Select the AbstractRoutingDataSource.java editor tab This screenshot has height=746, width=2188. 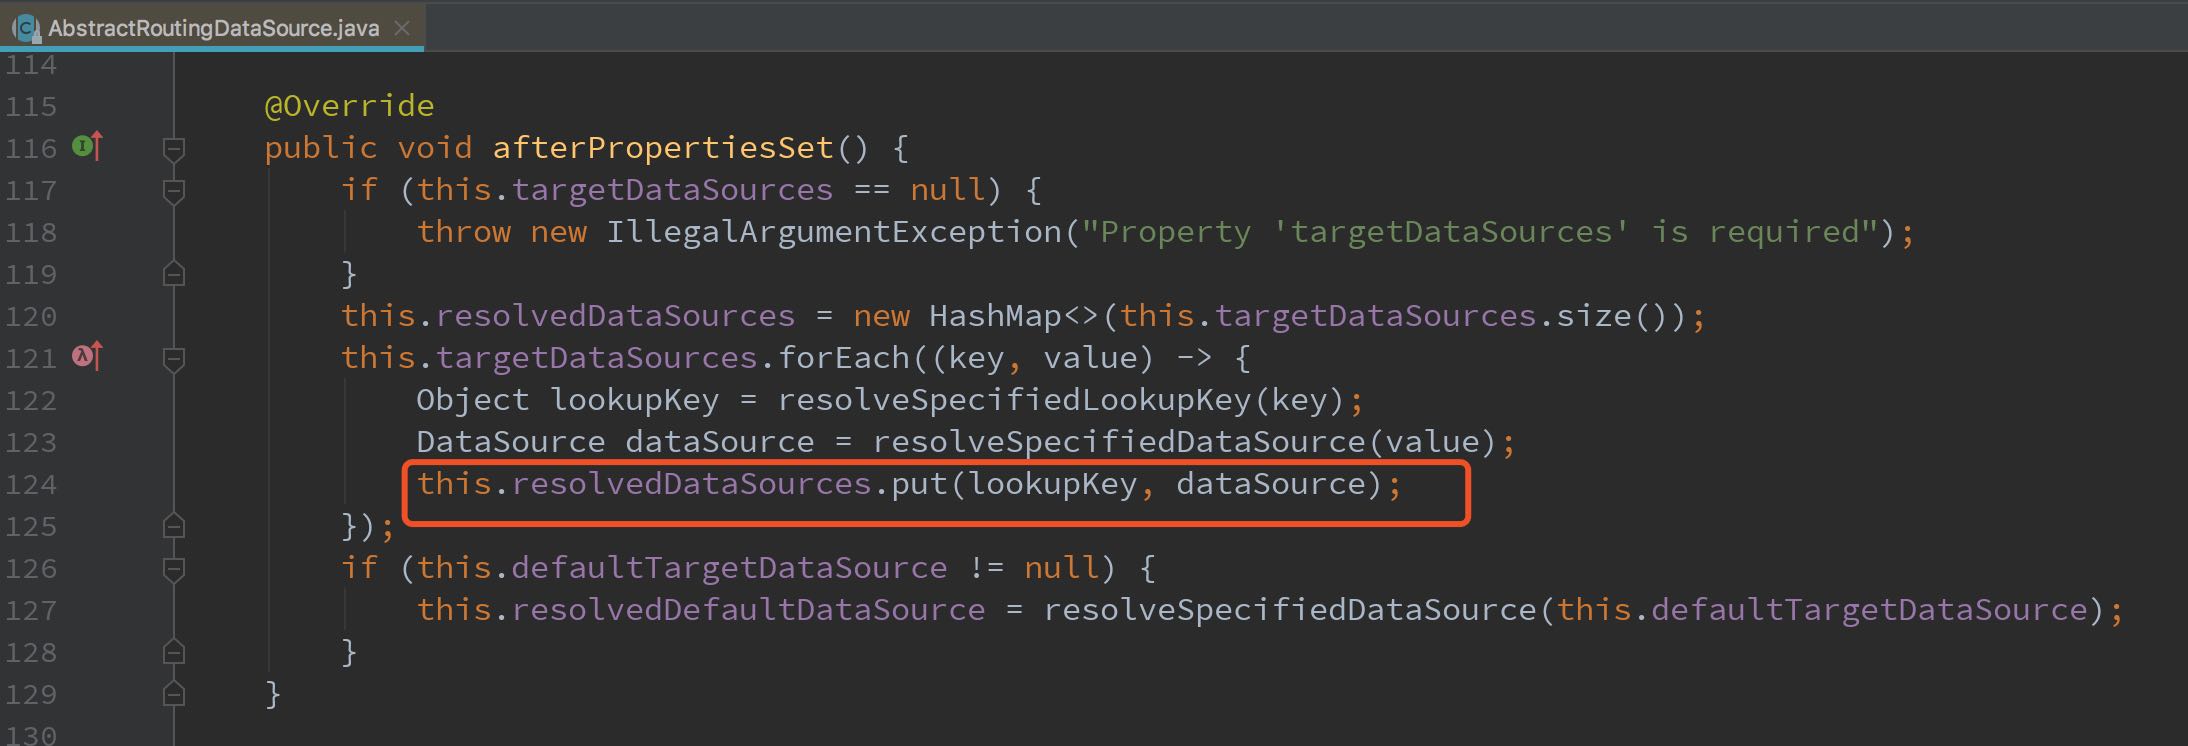click(x=213, y=28)
